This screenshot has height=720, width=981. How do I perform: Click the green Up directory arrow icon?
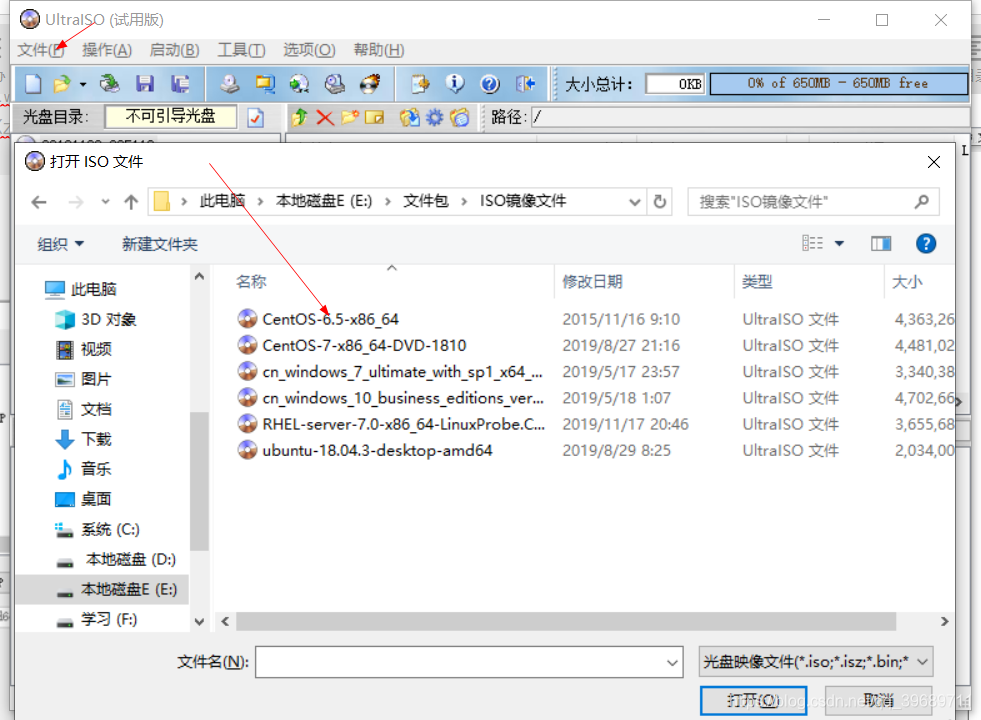pyautogui.click(x=300, y=117)
